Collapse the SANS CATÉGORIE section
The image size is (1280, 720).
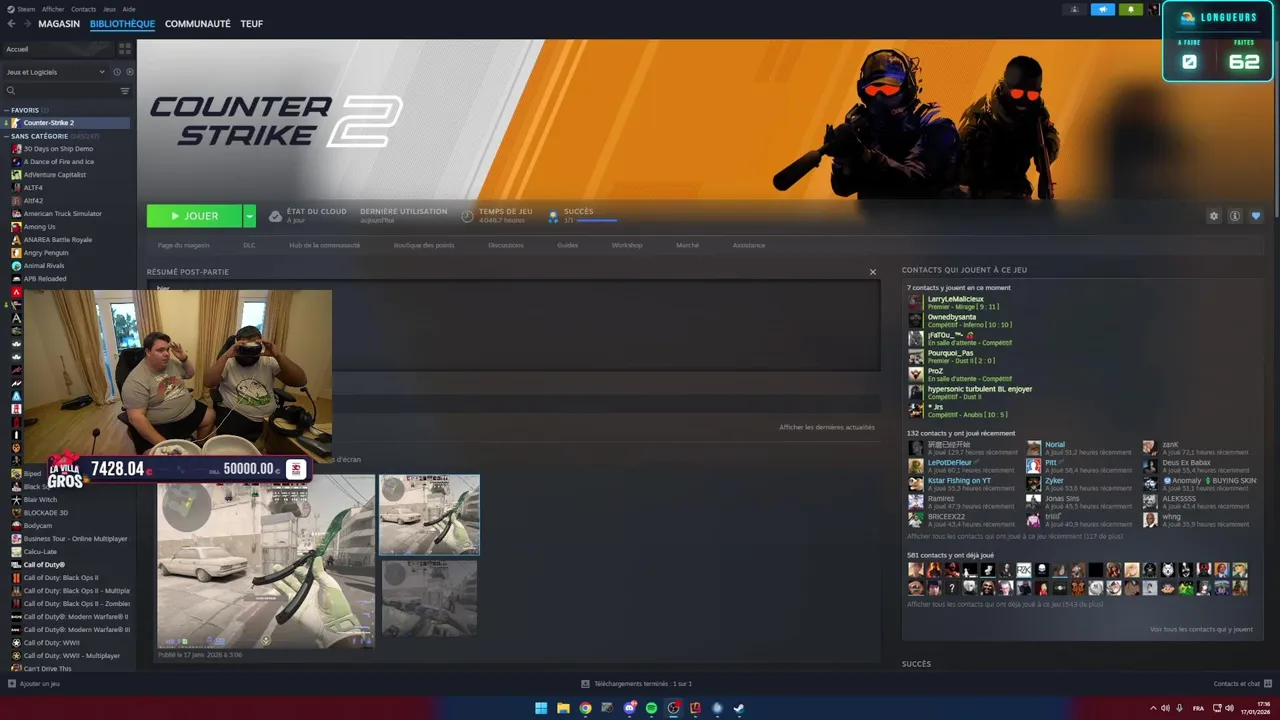(7, 136)
